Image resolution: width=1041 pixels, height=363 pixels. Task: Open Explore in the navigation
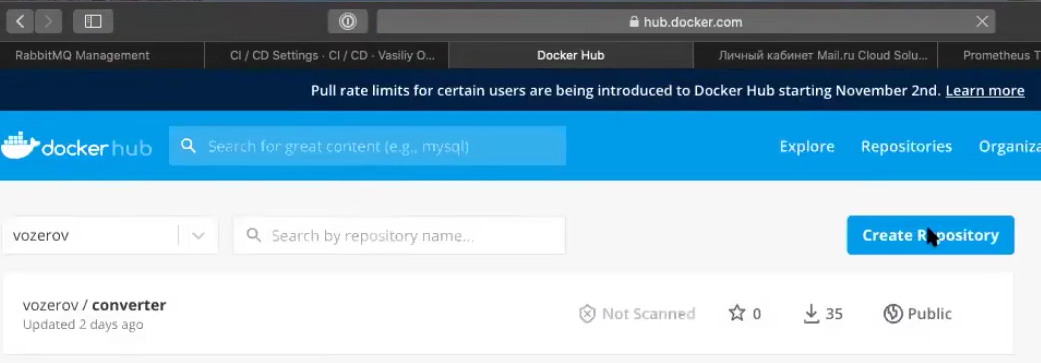807,146
